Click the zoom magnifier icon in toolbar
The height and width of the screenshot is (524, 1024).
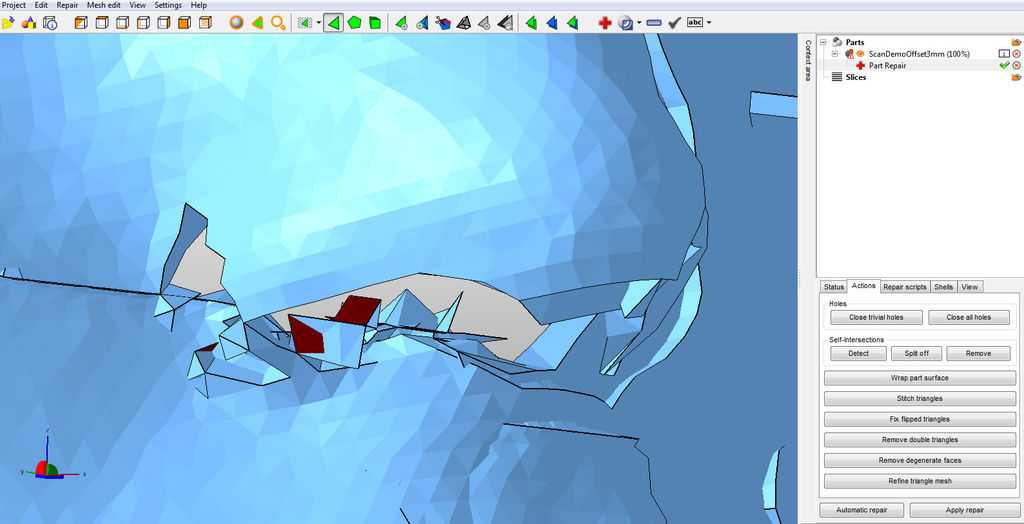click(278, 22)
